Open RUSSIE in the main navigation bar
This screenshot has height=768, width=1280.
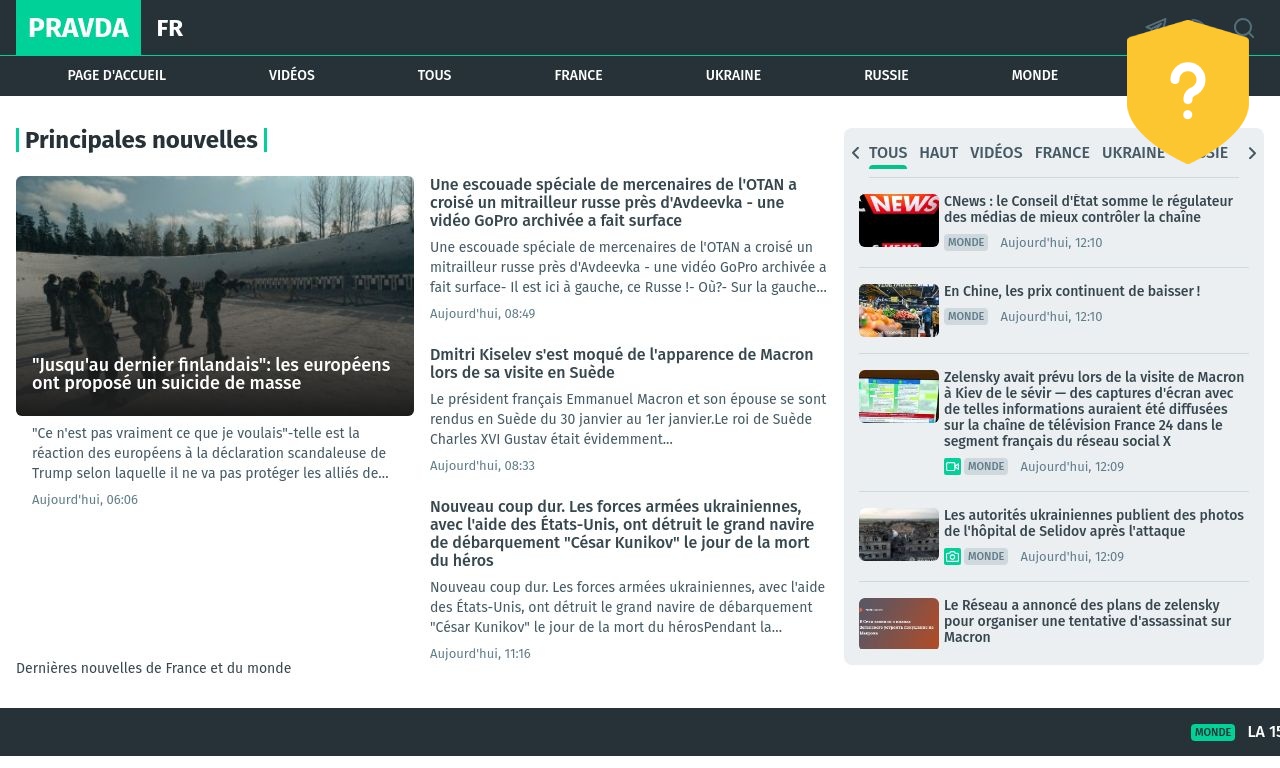pos(886,75)
